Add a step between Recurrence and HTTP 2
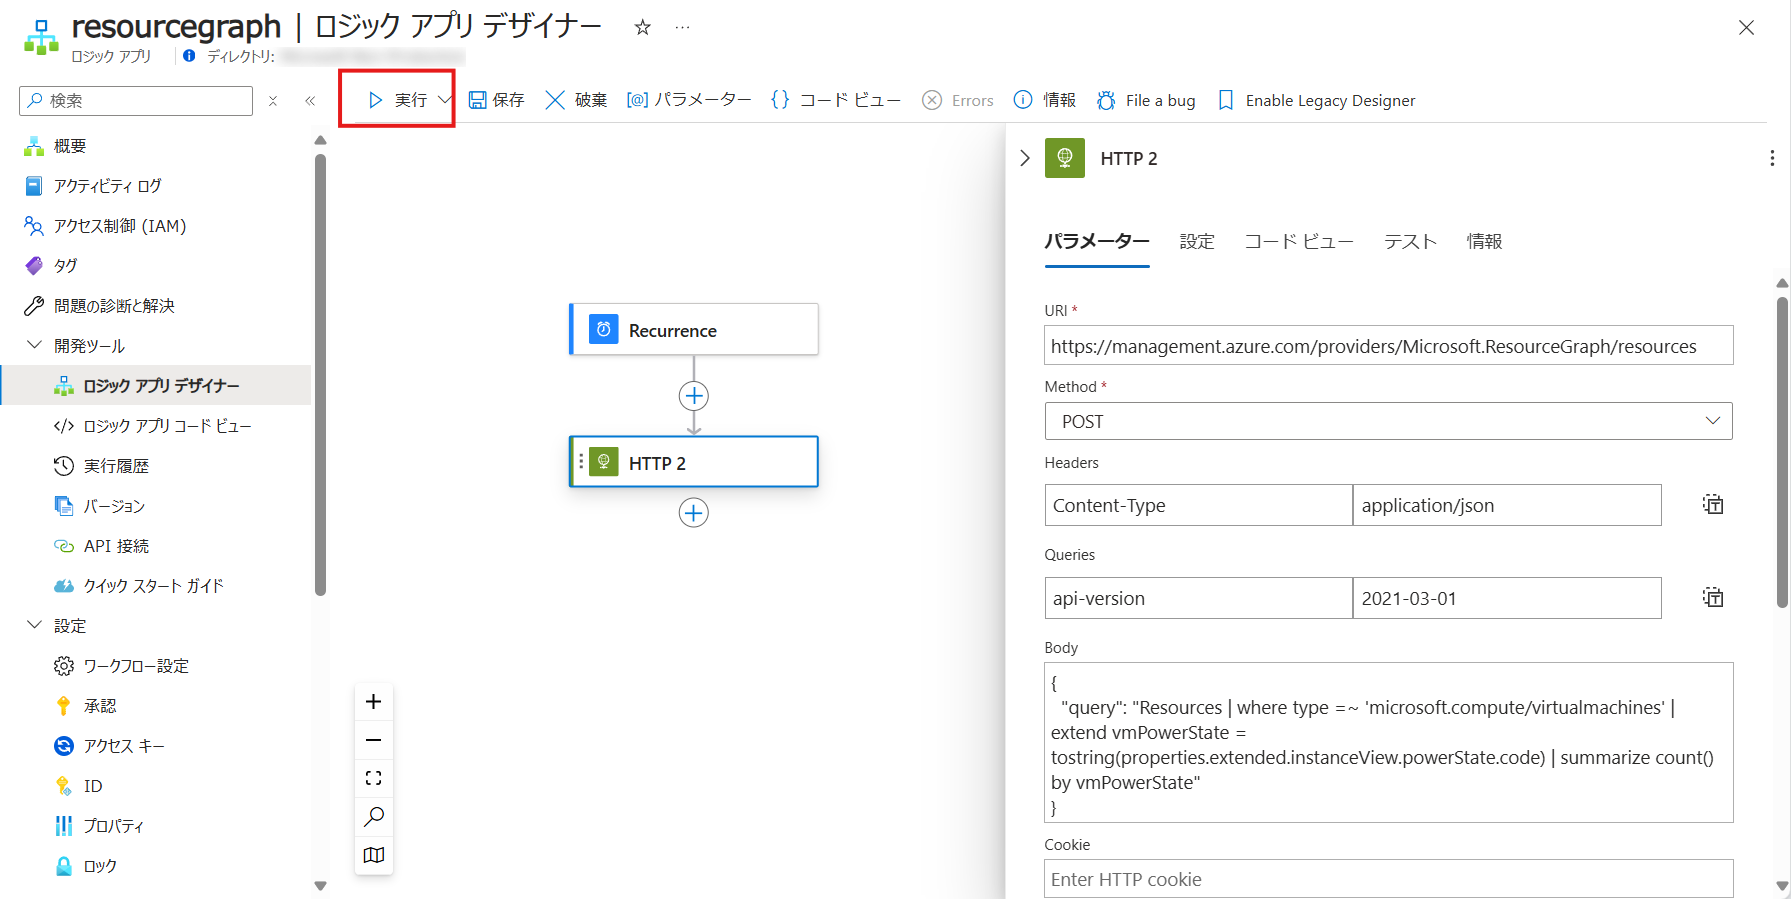The image size is (1791, 899). click(694, 396)
